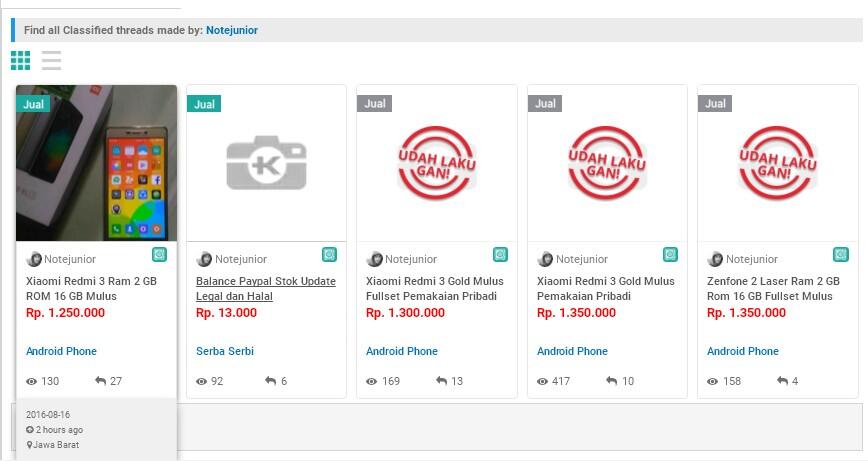This screenshot has height=461, width=868.
Task: Click price Rp. 1.250.000
Action: click(65, 313)
